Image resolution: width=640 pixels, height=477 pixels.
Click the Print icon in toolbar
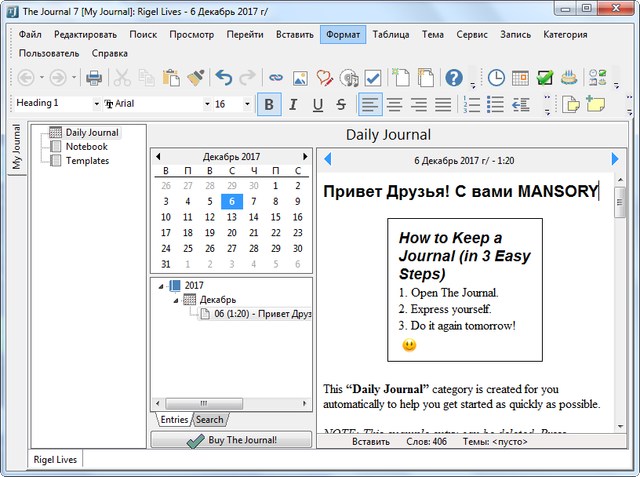pos(94,78)
